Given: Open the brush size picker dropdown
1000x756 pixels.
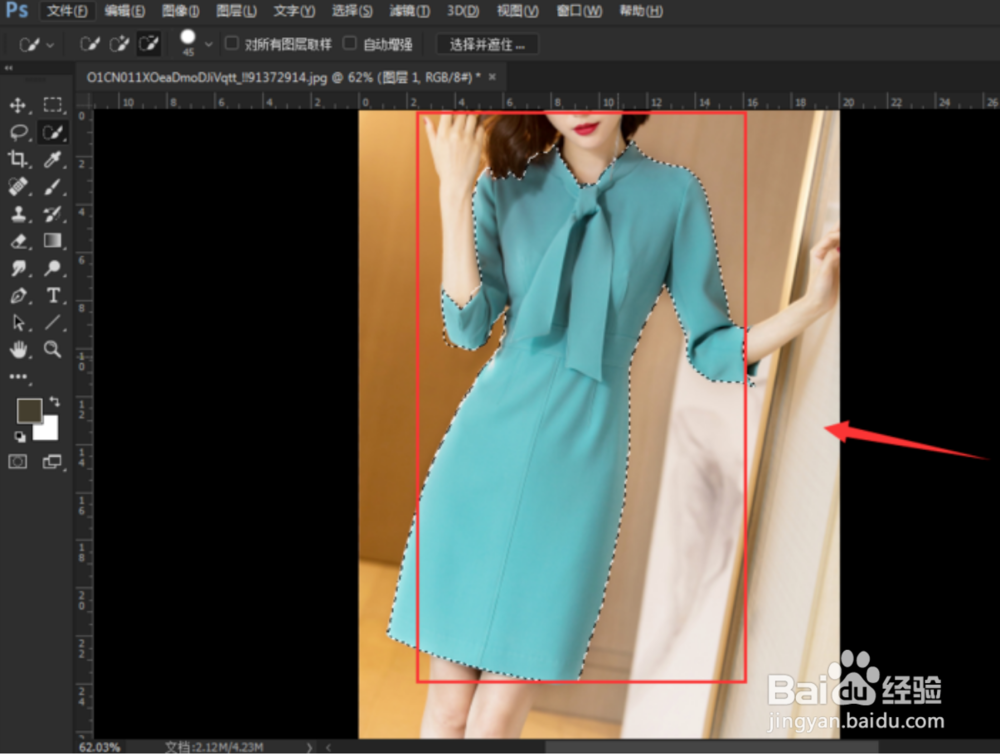Looking at the screenshot, I should tap(209, 45).
